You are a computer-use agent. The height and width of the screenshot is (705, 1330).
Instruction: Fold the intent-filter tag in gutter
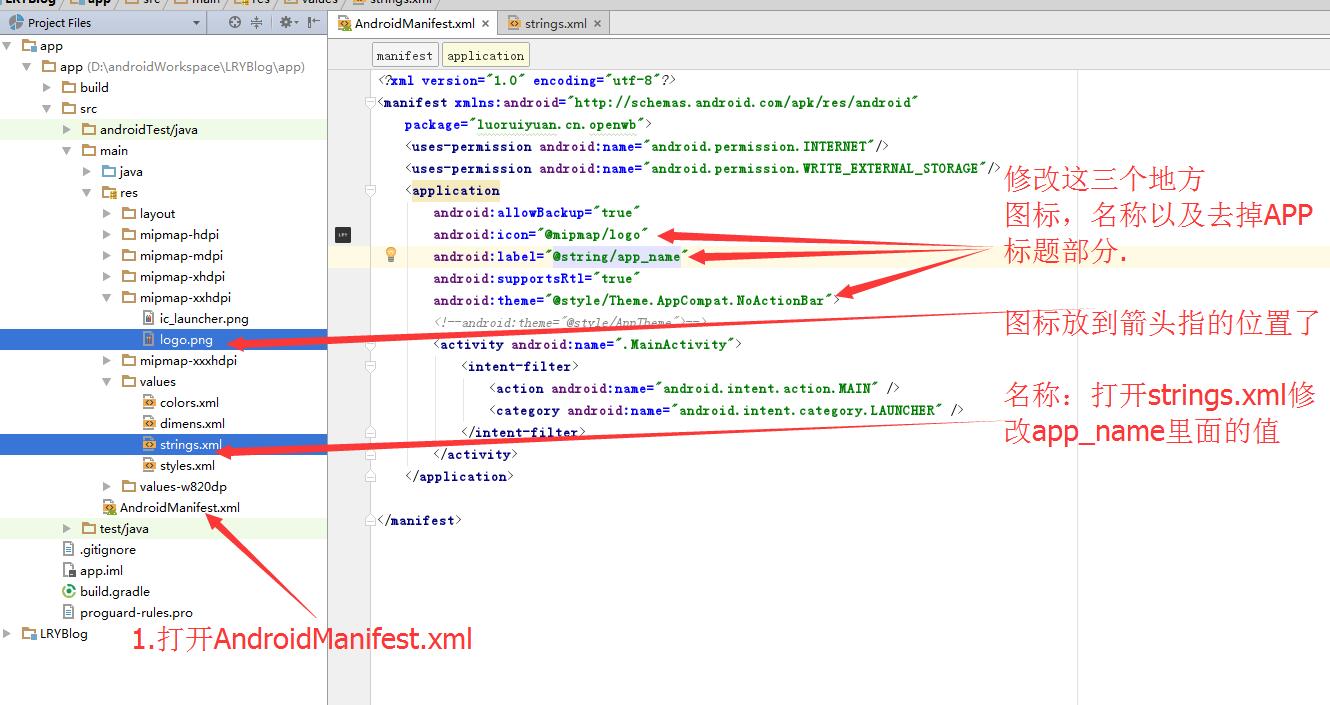(371, 366)
